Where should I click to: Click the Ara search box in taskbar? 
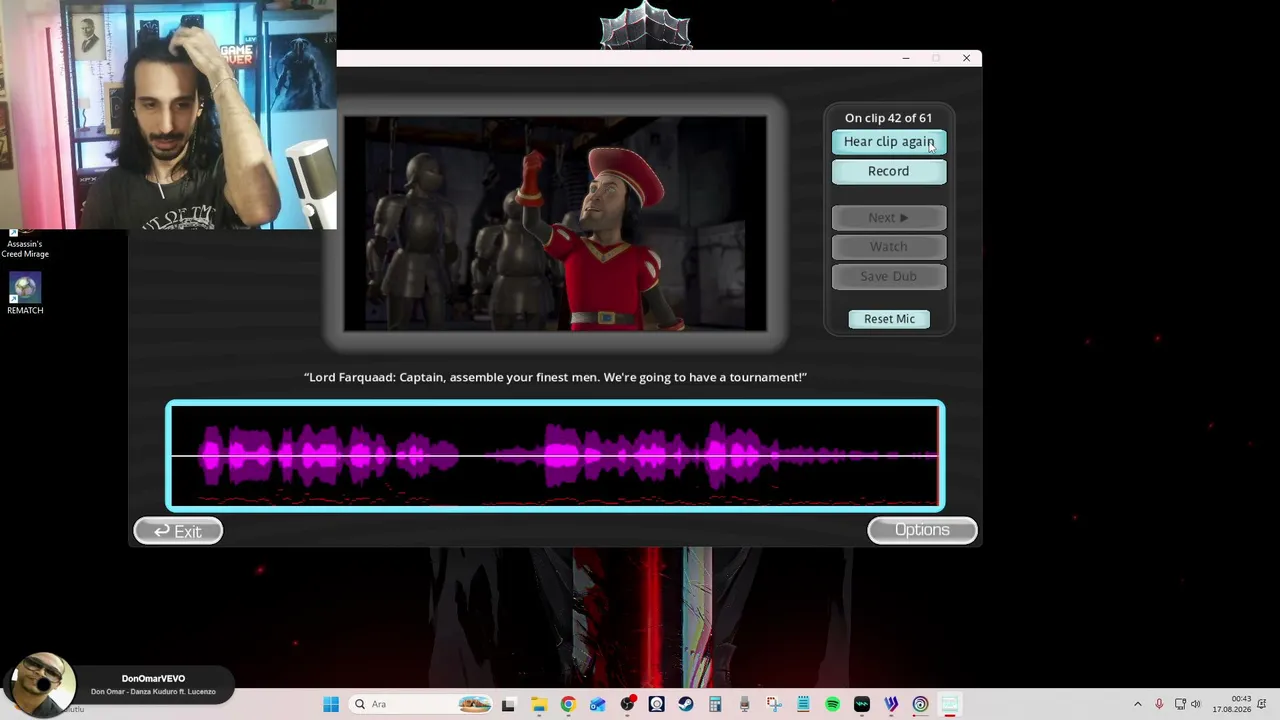tap(421, 704)
